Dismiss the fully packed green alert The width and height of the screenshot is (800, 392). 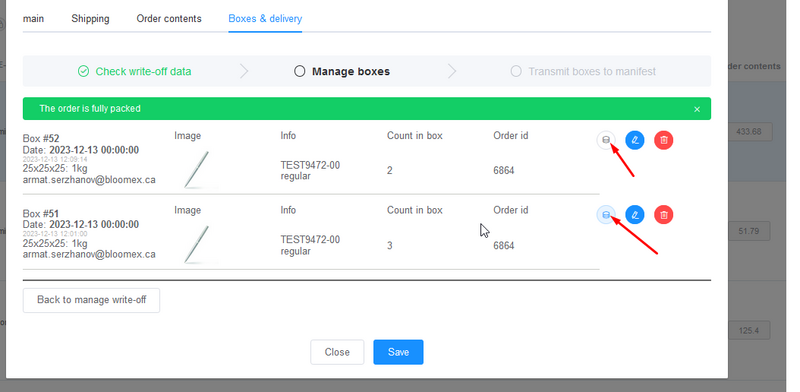pyautogui.click(x=697, y=109)
